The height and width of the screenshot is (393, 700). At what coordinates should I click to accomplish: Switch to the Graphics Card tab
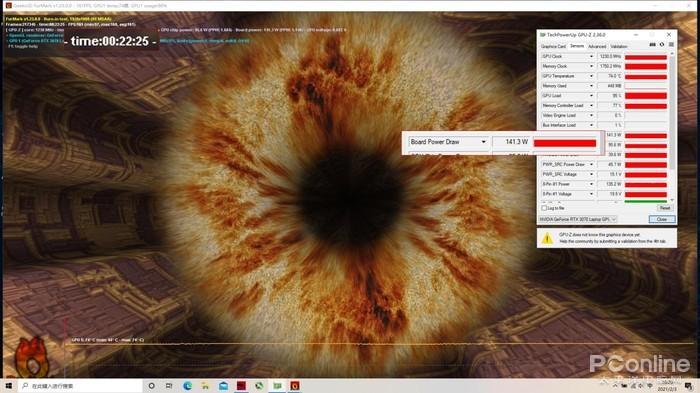[x=553, y=46]
